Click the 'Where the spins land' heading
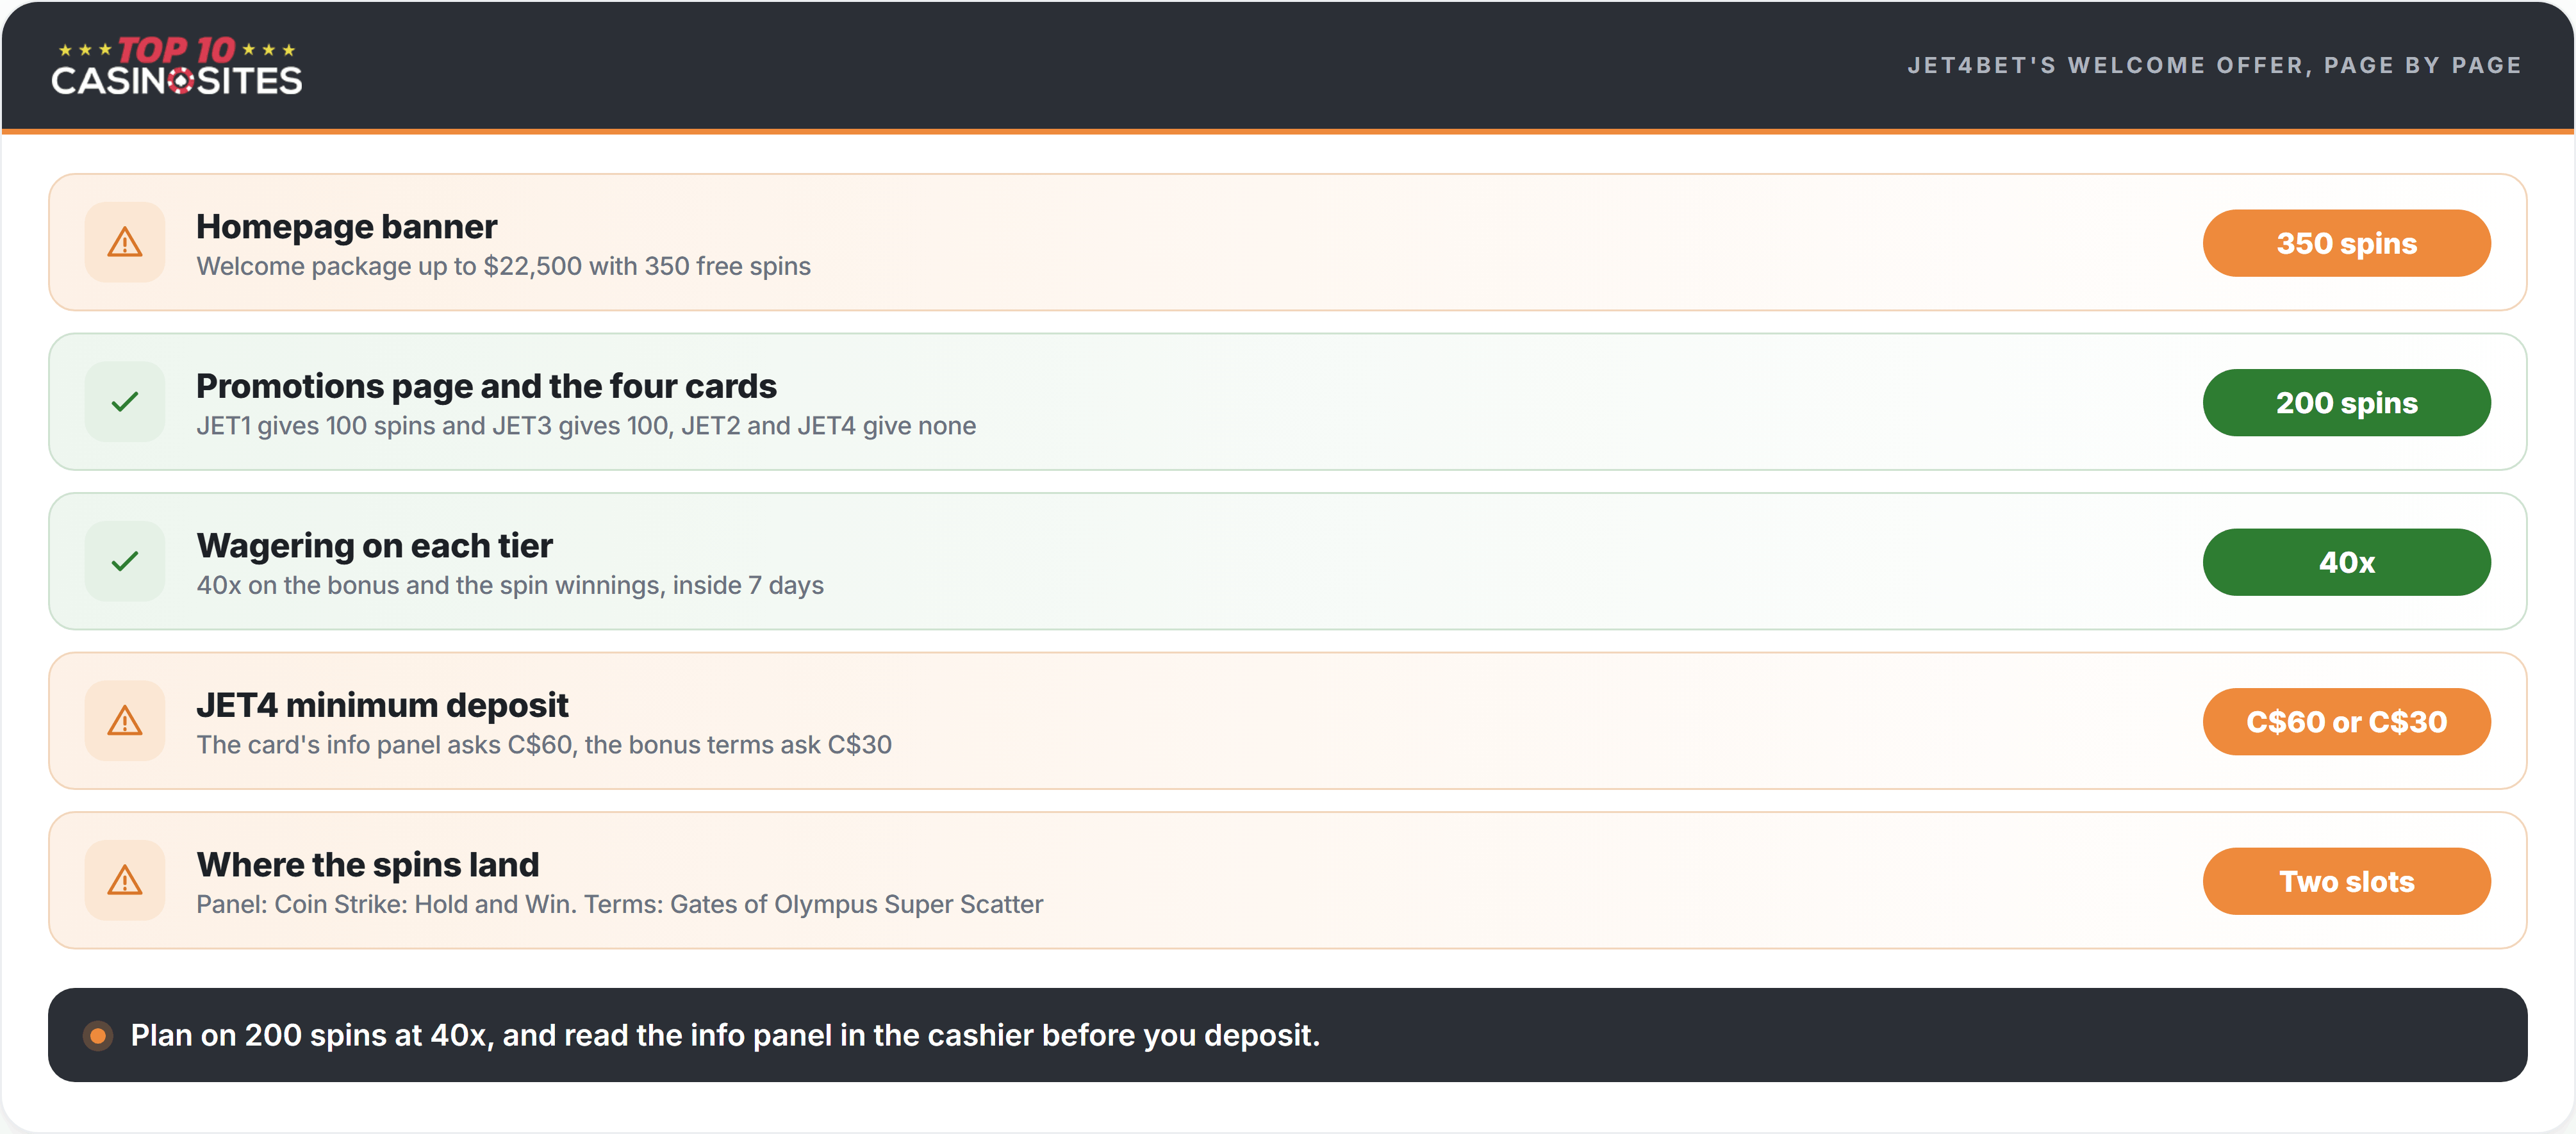The image size is (2576, 1134). pos(367,865)
